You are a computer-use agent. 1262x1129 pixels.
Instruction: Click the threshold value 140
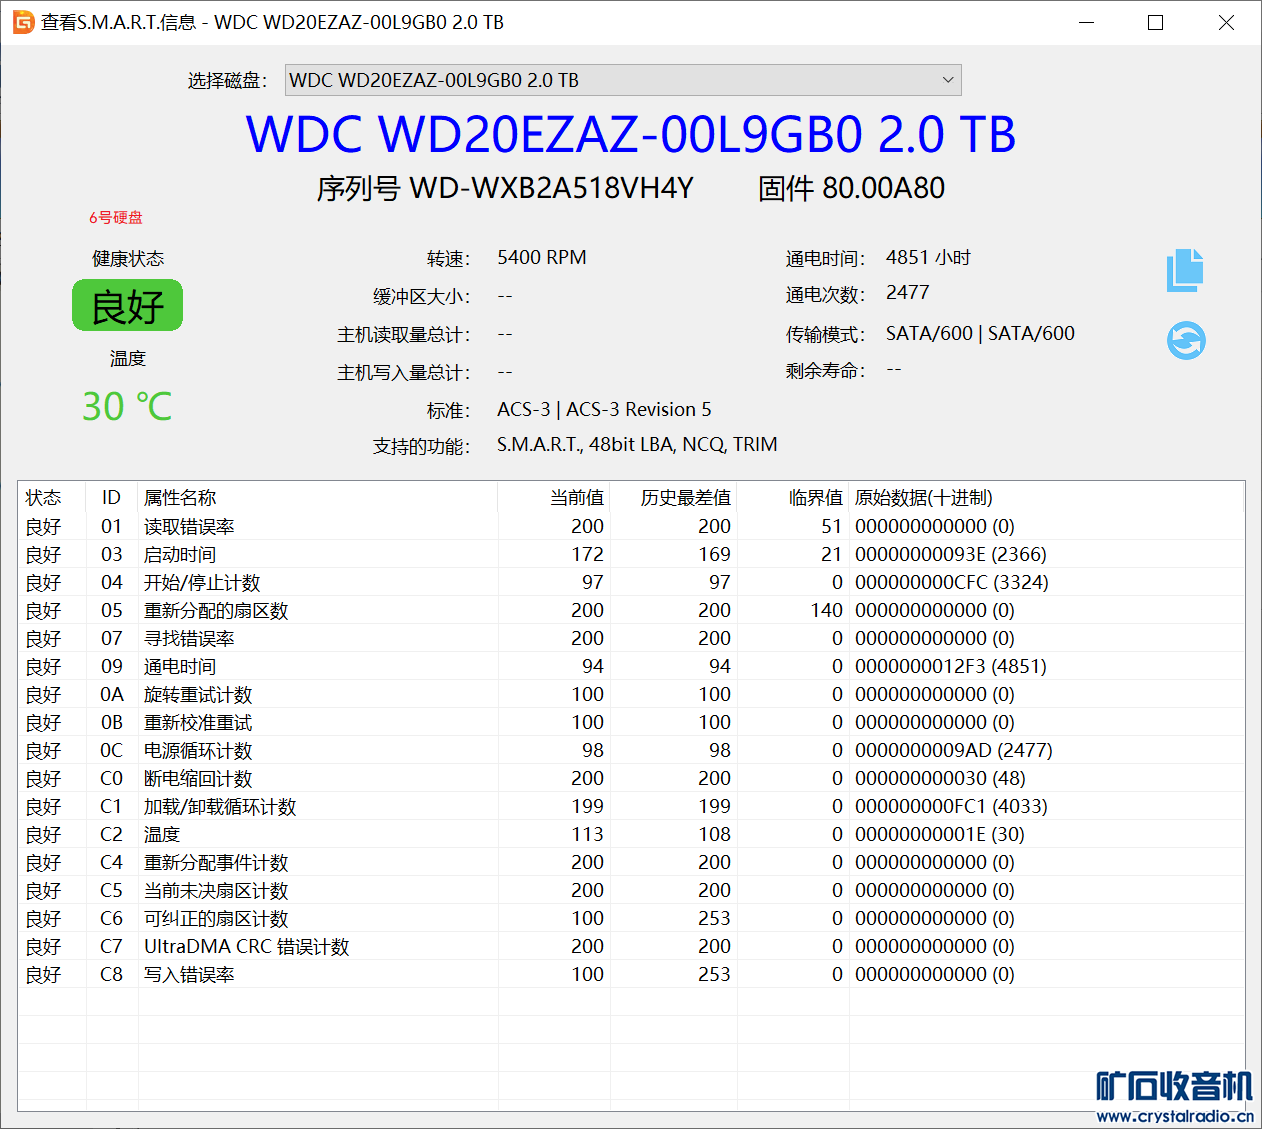(x=827, y=610)
